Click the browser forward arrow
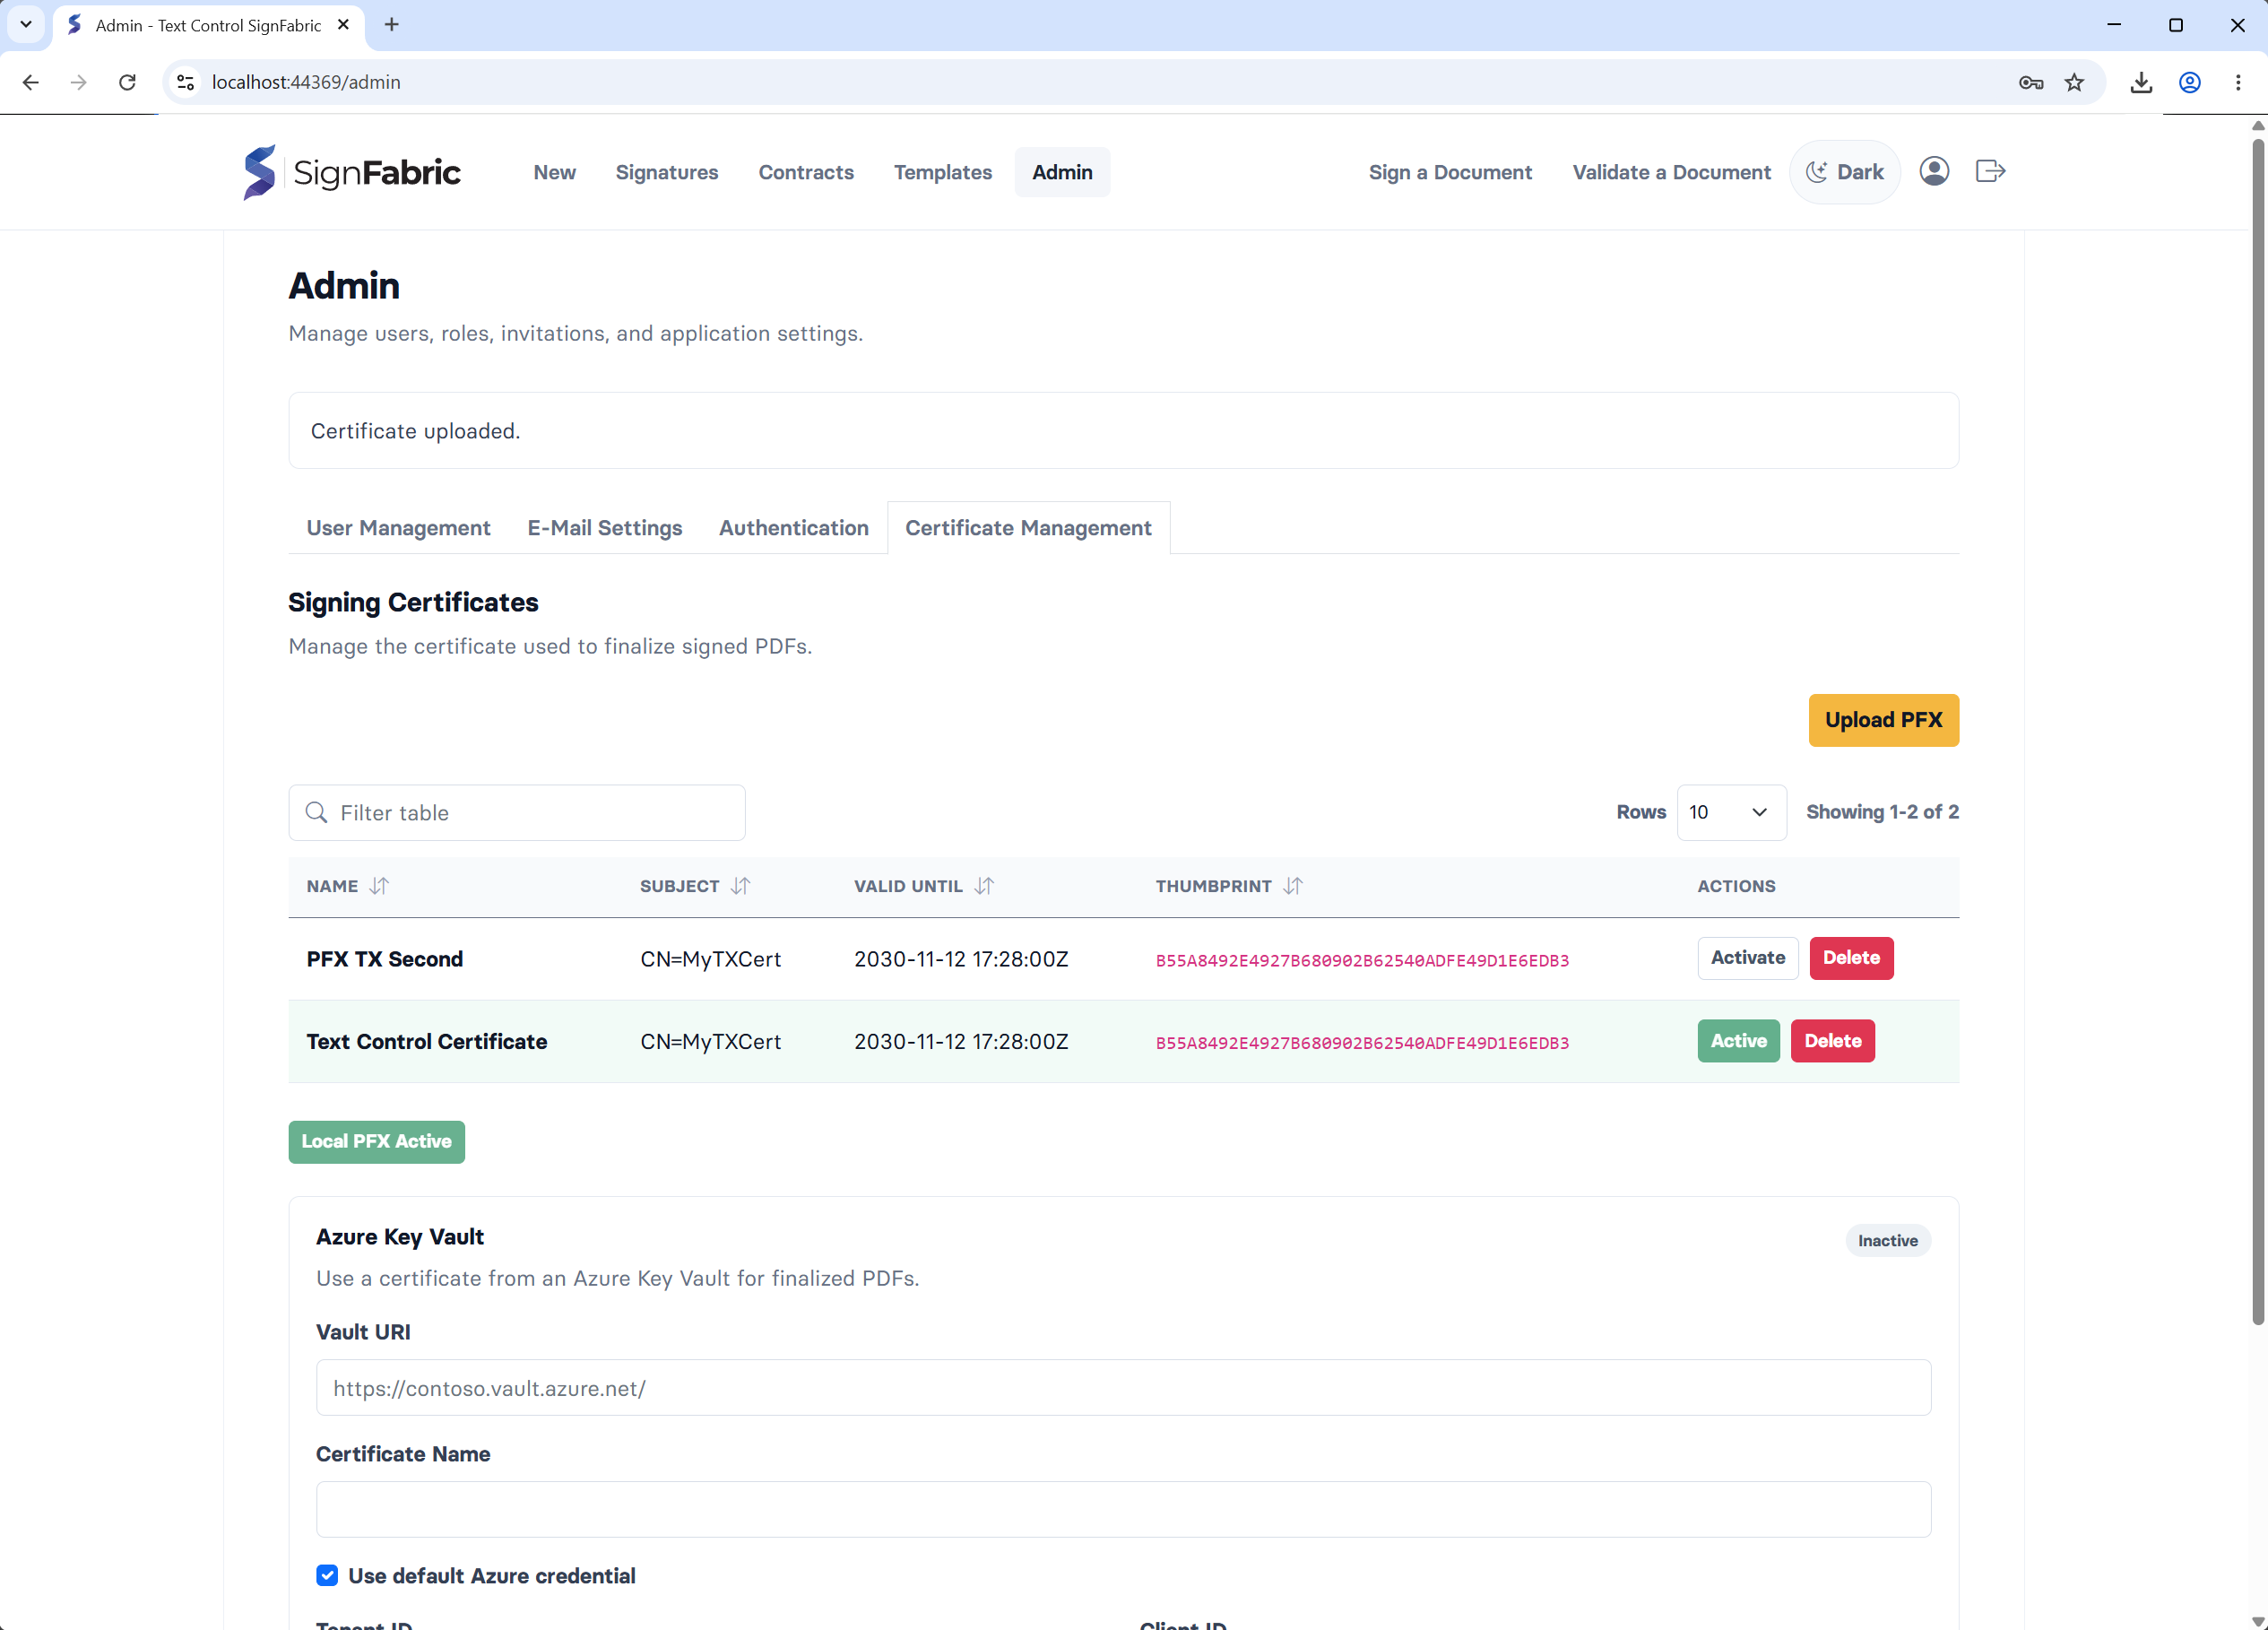Image resolution: width=2268 pixels, height=1630 pixels. coord(79,82)
